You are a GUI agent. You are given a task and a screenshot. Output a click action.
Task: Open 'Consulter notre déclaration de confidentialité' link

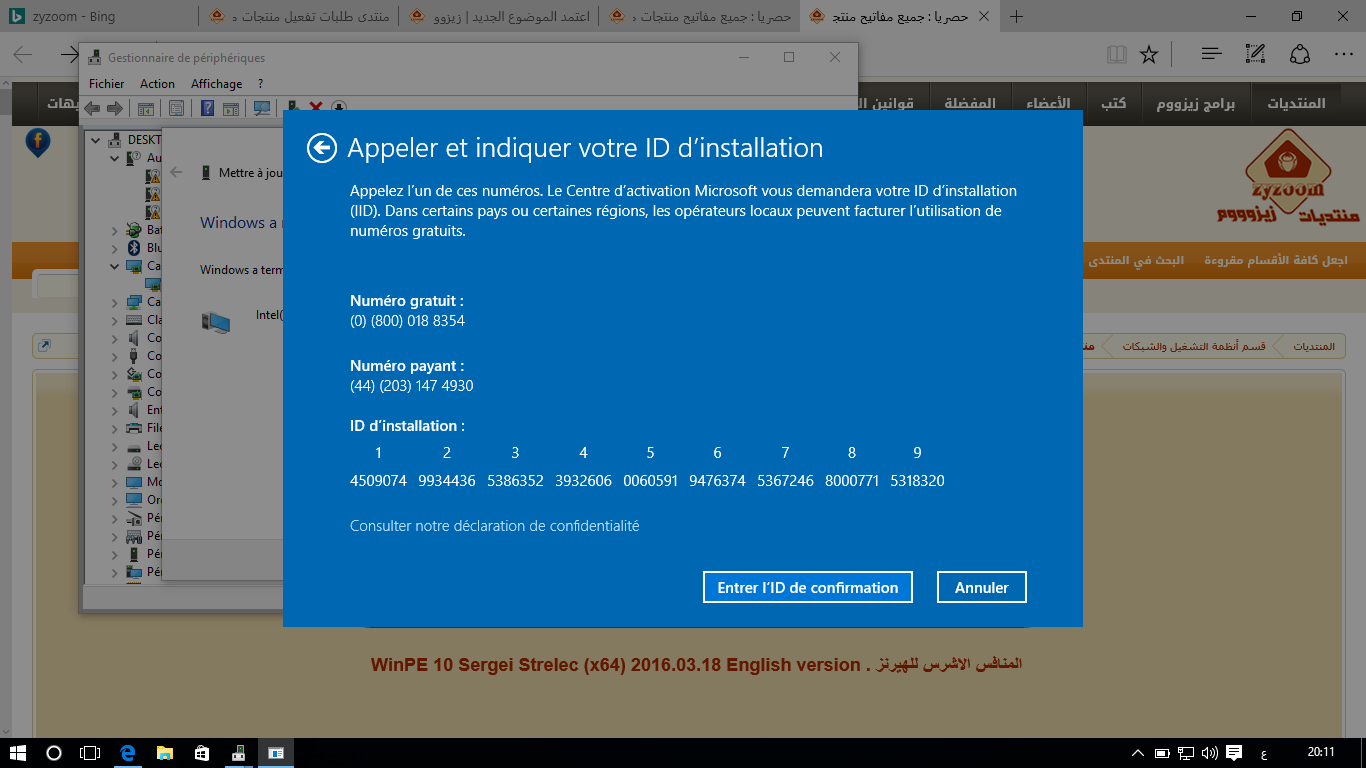[494, 525]
